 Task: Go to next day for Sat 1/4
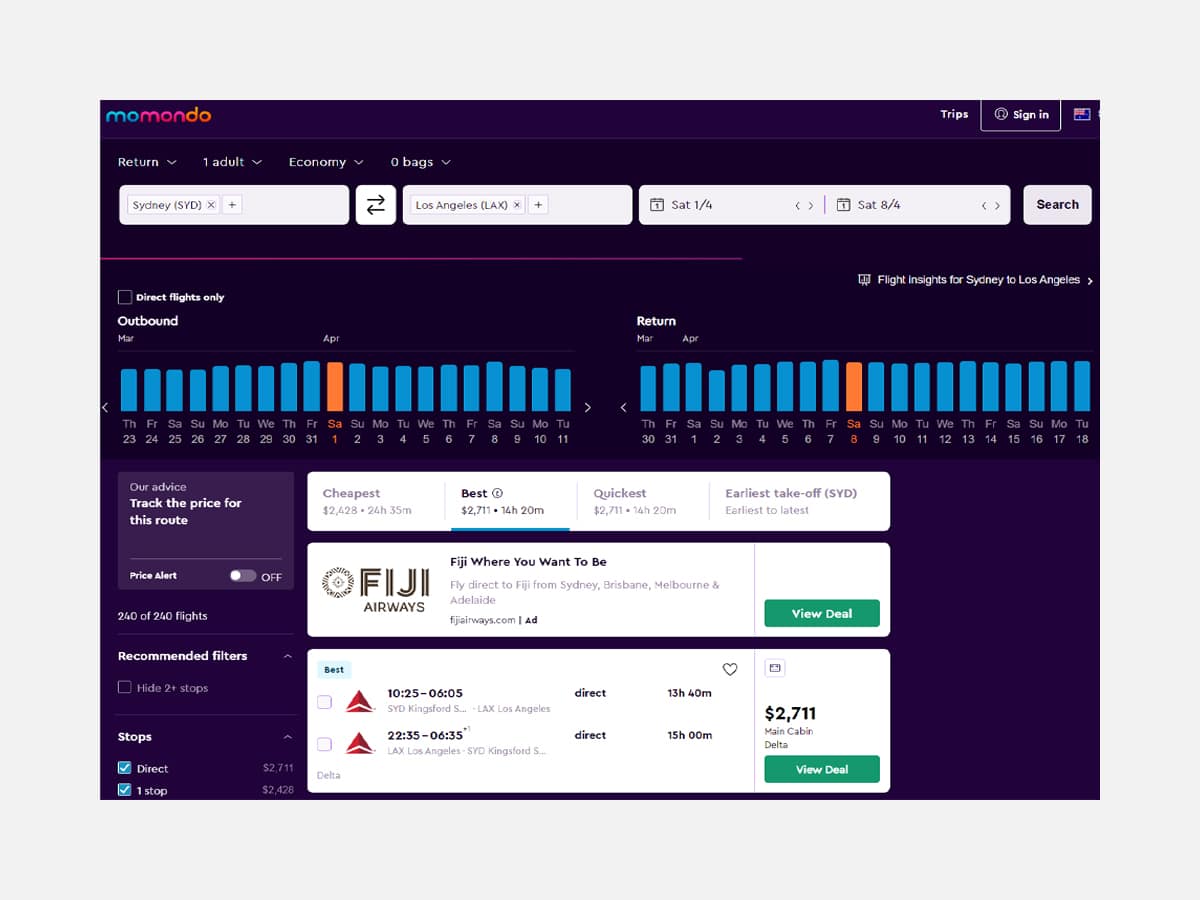coord(811,206)
